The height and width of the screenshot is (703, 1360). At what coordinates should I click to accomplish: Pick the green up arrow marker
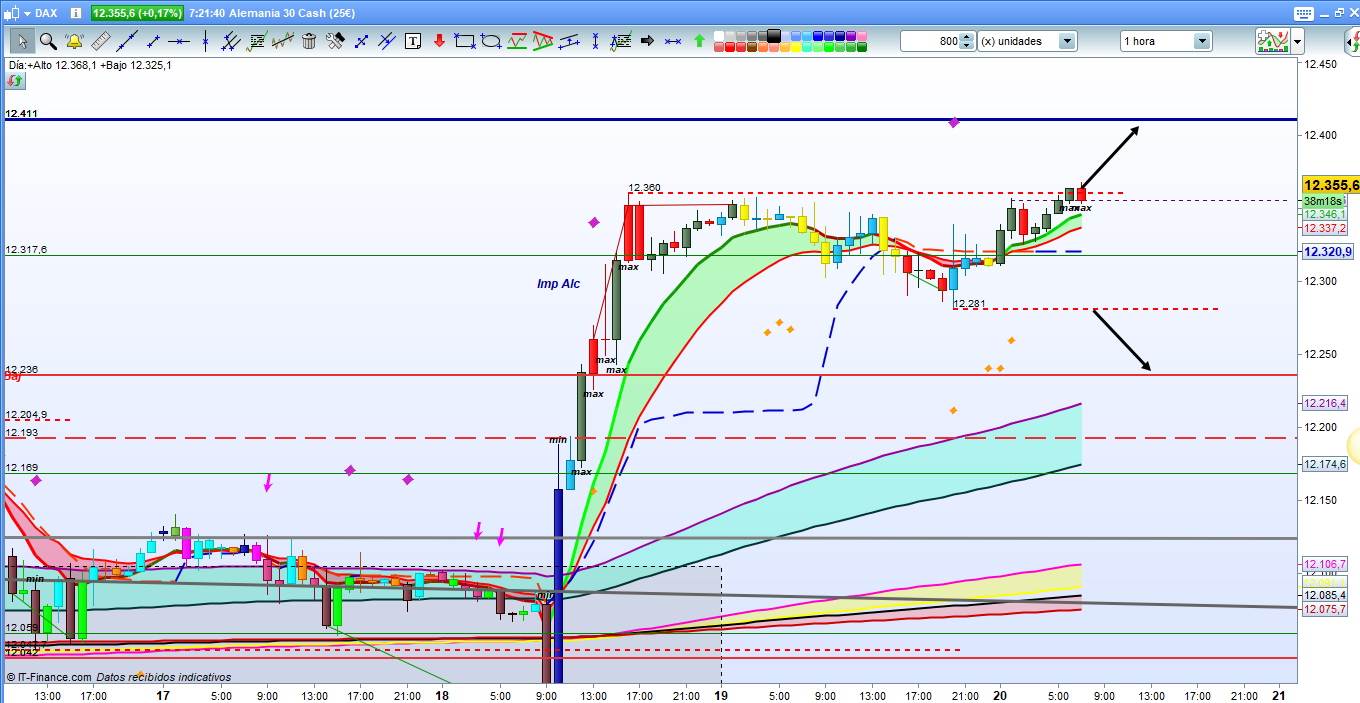(699, 41)
